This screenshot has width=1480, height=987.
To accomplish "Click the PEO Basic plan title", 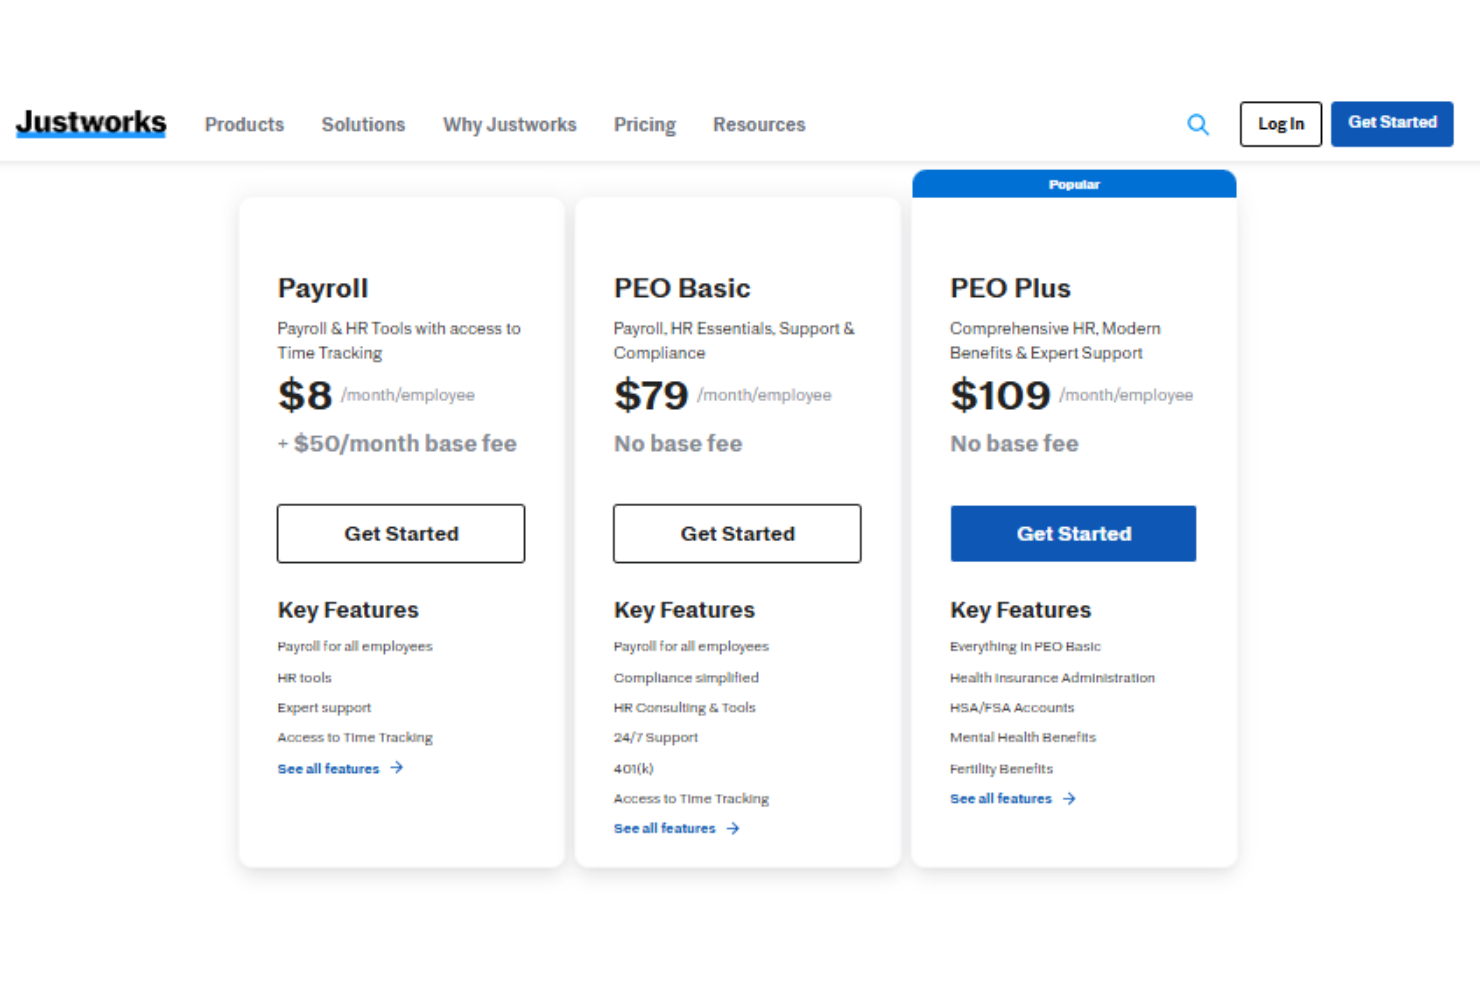I will pos(682,288).
